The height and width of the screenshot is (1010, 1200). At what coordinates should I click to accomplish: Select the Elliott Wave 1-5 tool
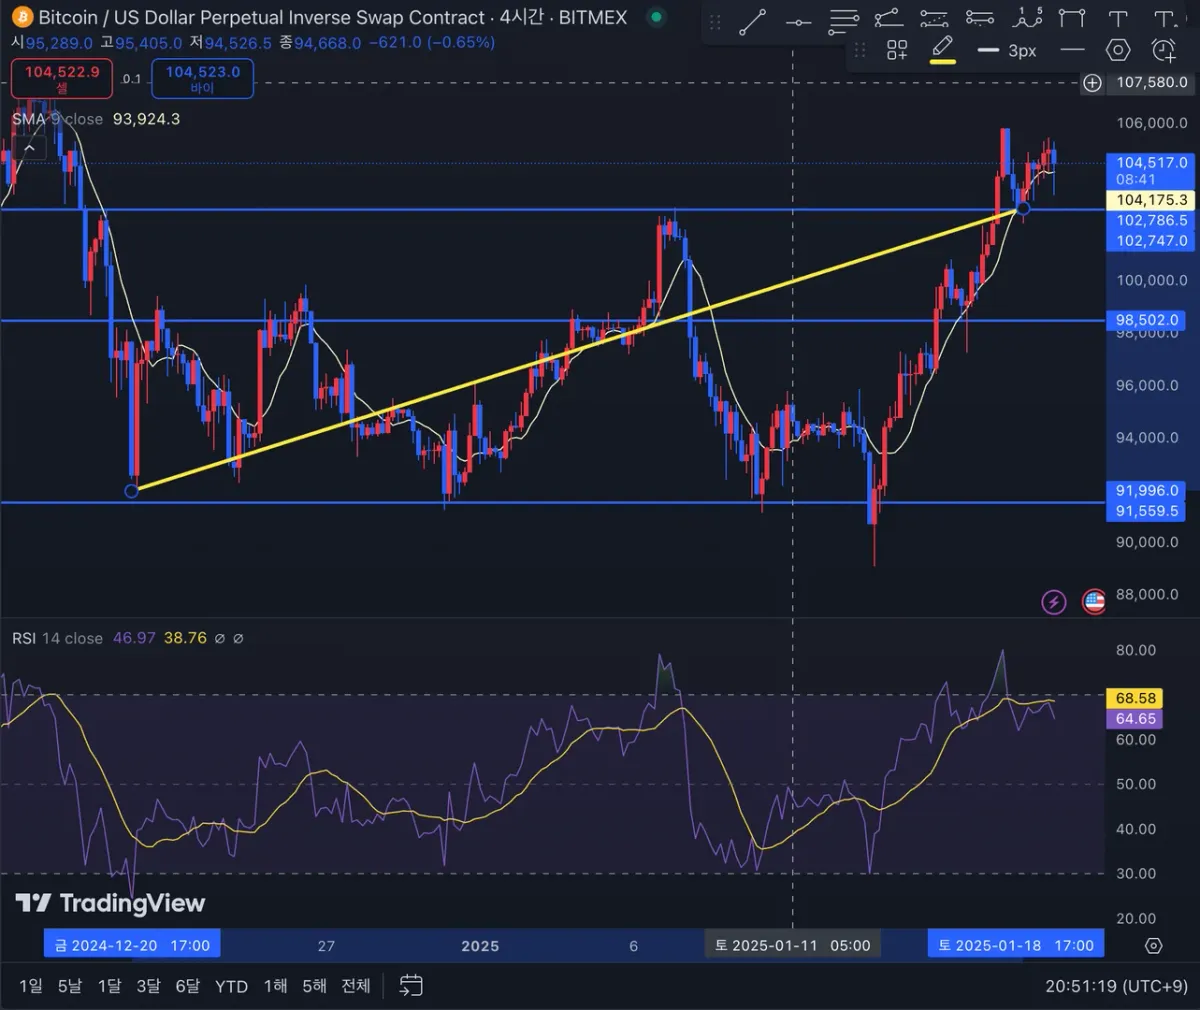[1027, 18]
